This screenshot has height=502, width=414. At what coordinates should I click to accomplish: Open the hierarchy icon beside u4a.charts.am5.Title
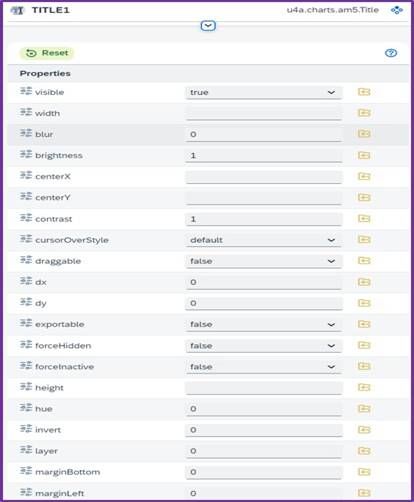397,10
